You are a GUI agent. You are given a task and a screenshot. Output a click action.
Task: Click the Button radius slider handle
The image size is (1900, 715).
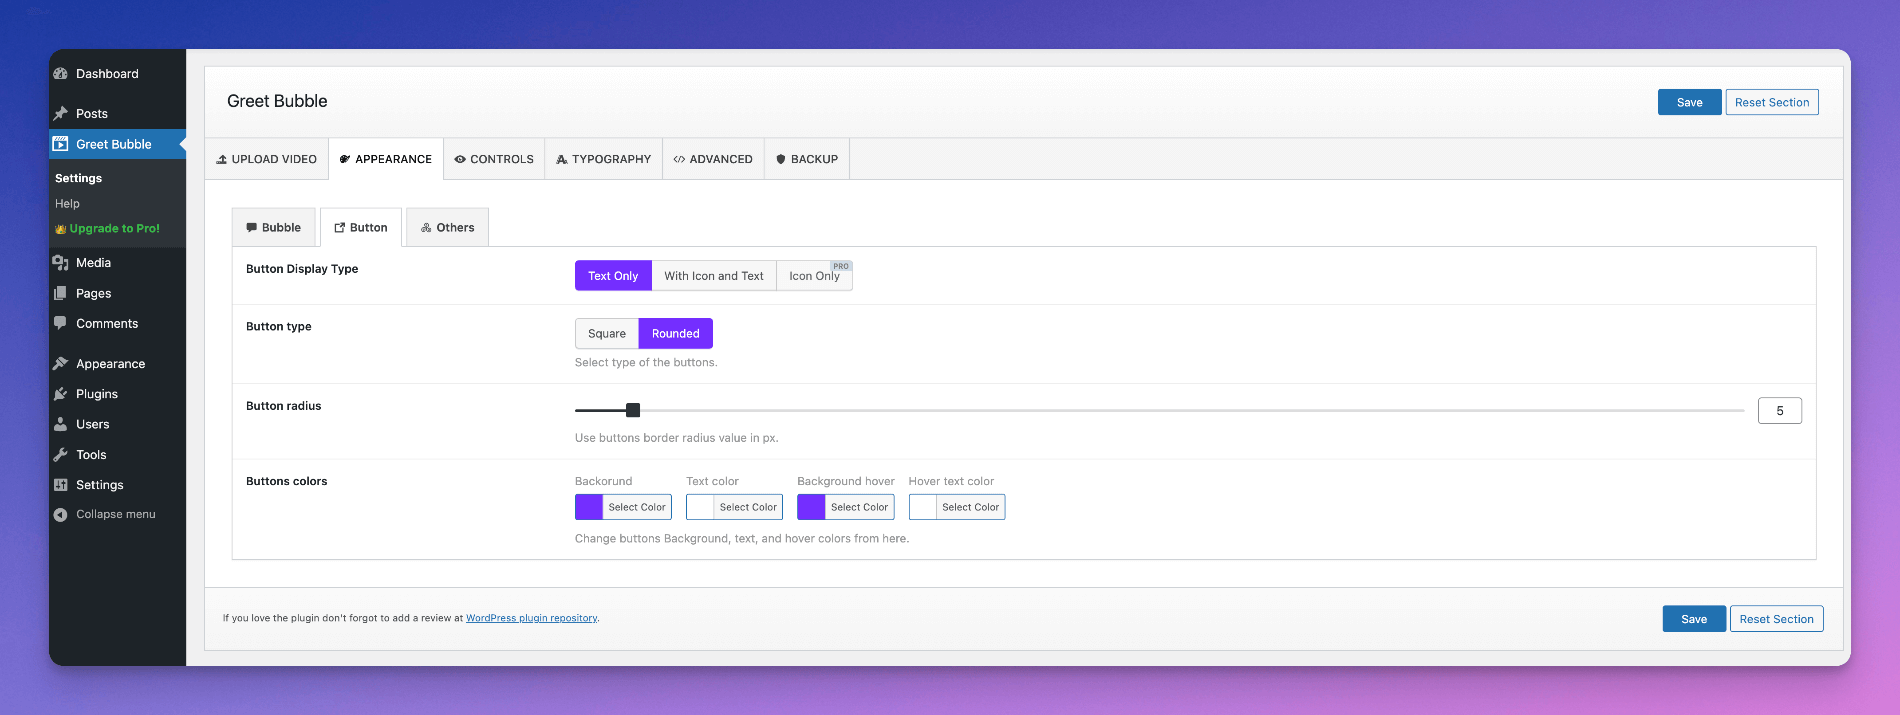[x=633, y=410]
